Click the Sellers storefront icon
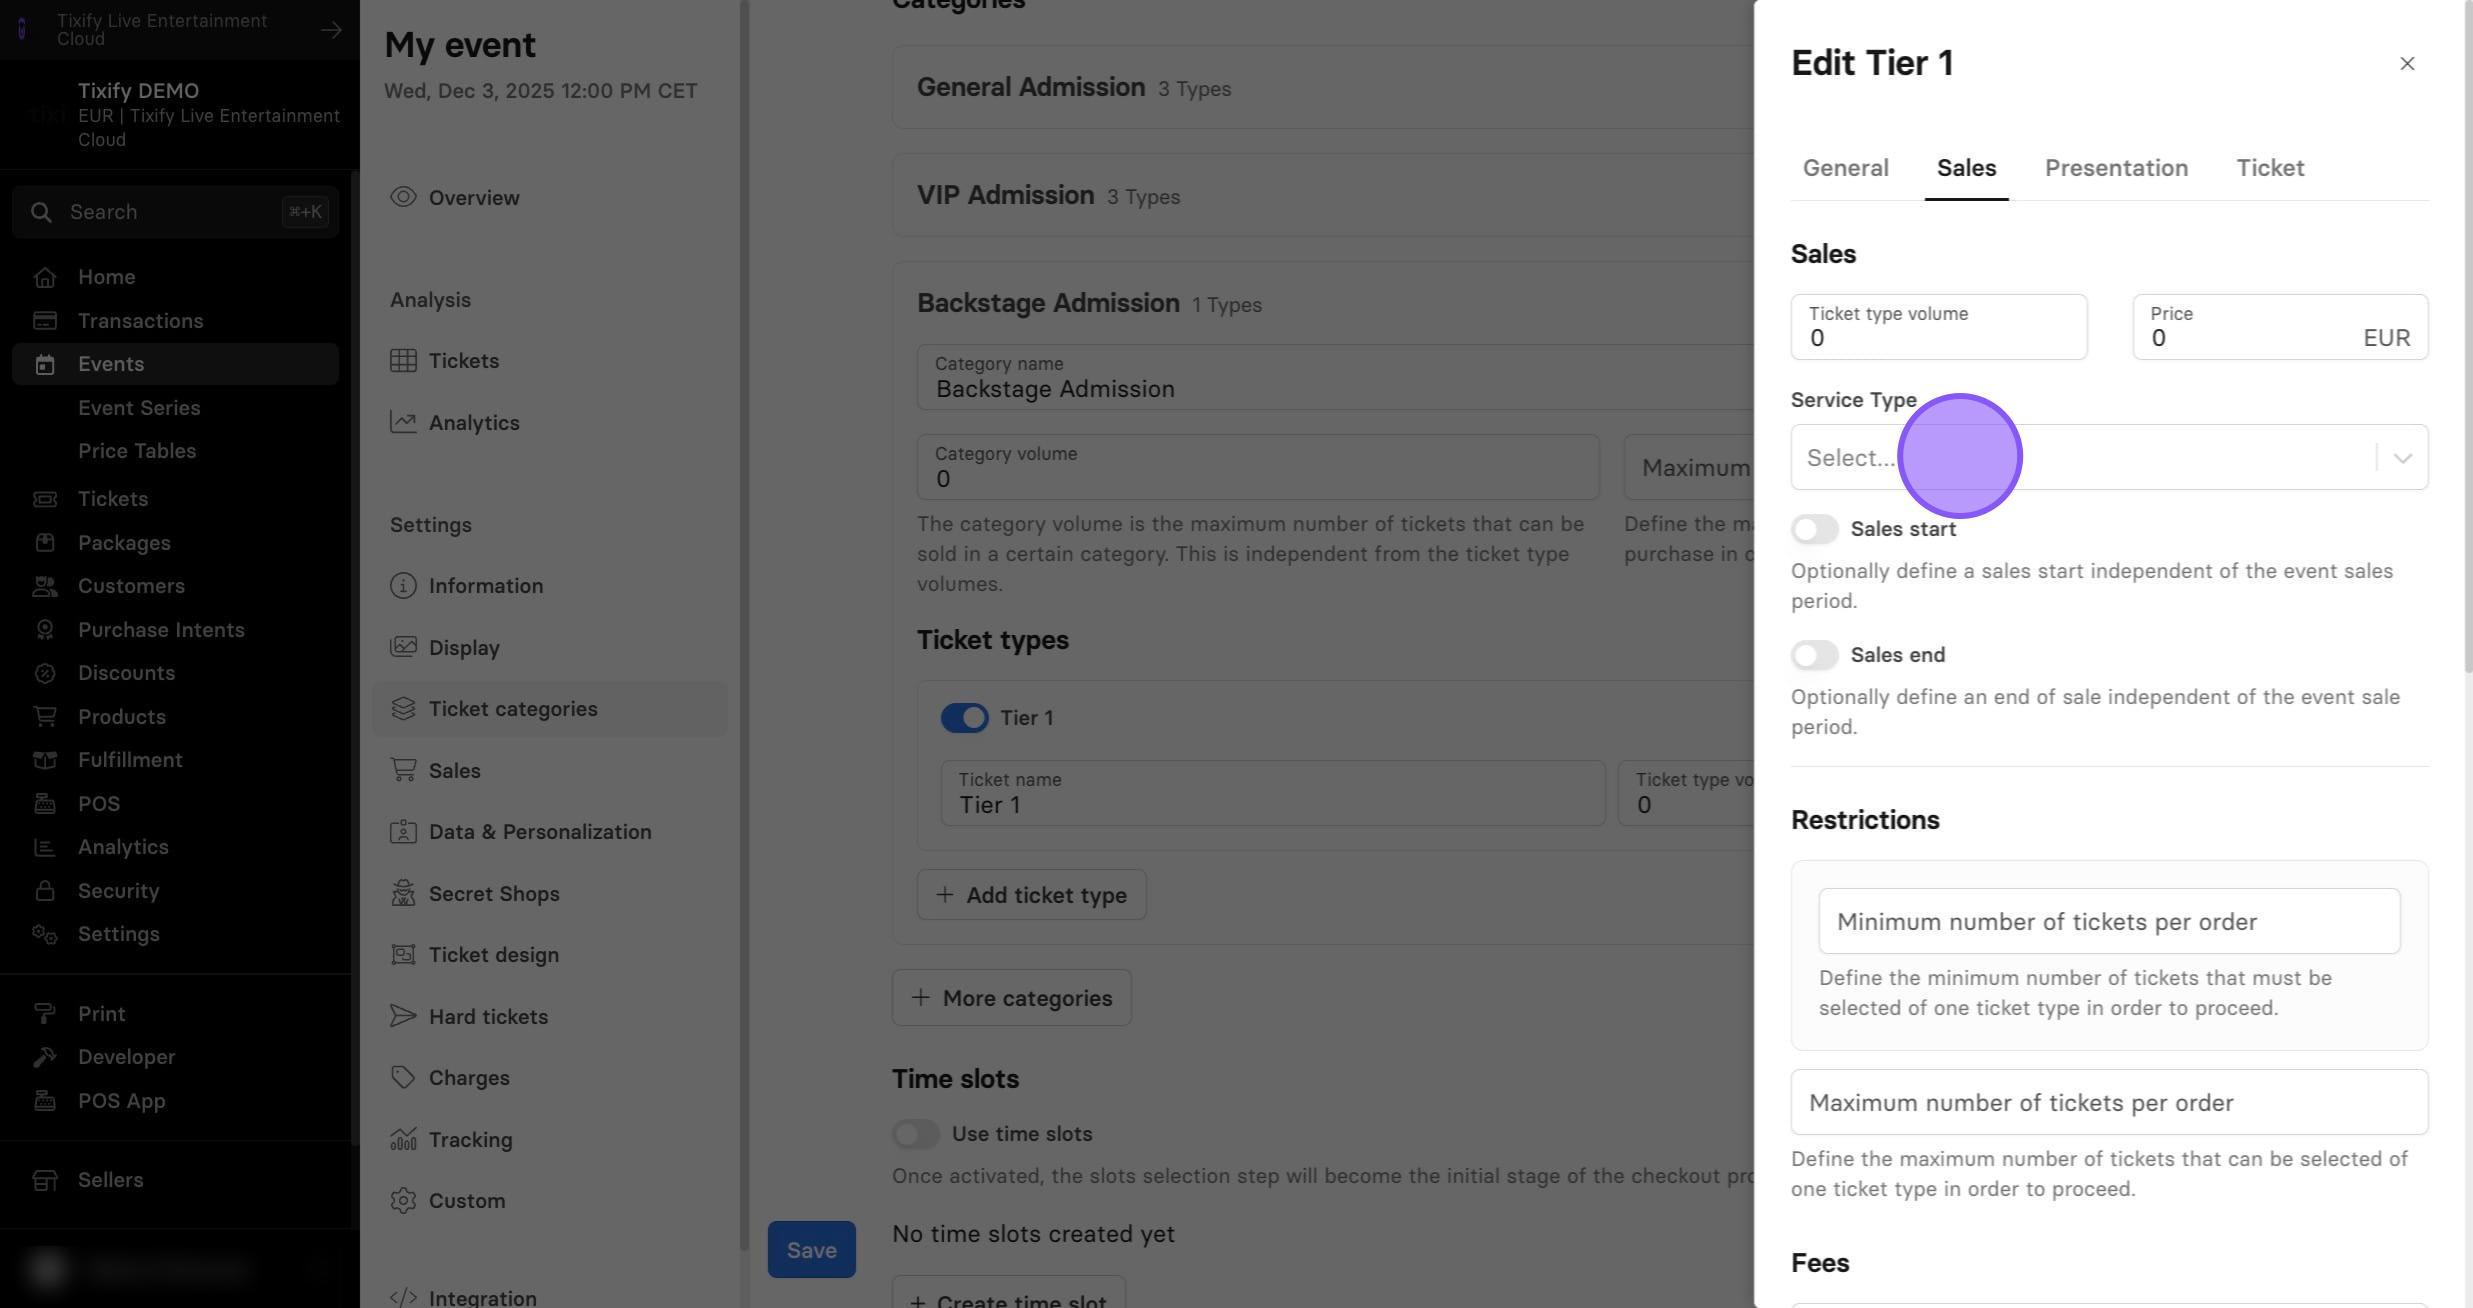Screen dimensions: 2473x1308 pyautogui.click(x=44, y=1180)
